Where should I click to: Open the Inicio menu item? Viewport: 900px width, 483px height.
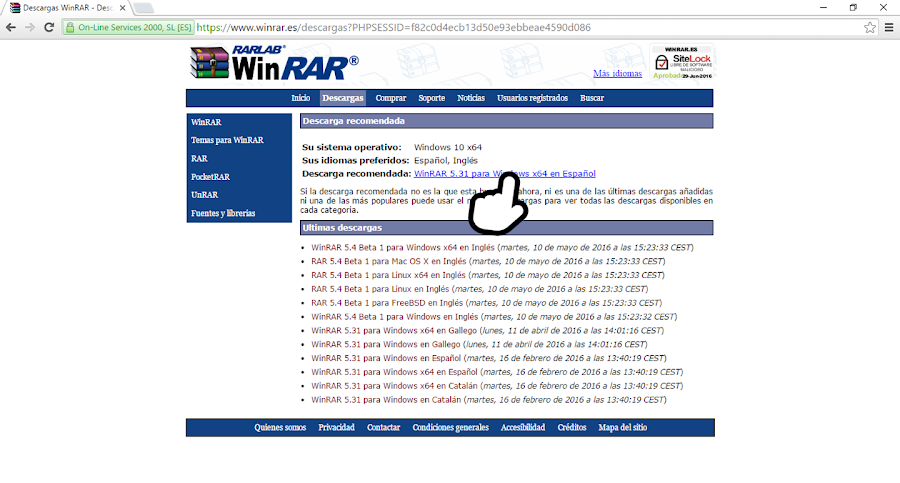point(300,98)
